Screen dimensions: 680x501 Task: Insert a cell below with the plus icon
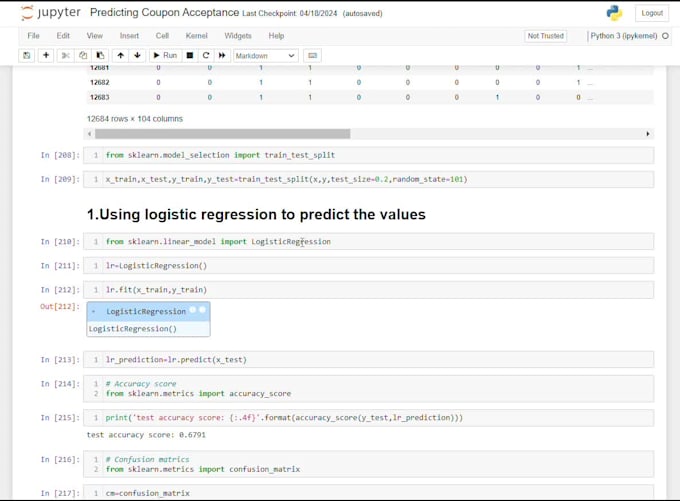pyautogui.click(x=46, y=56)
